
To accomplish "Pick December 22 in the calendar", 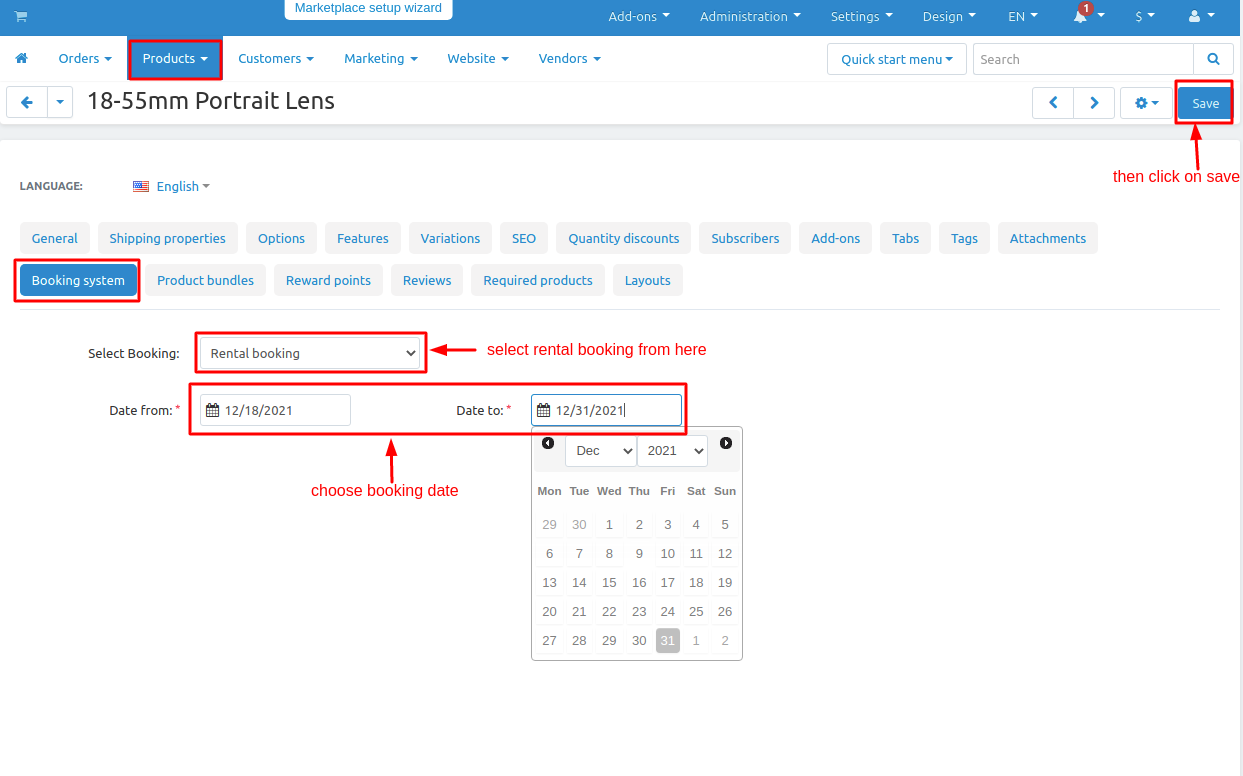I will pyautogui.click(x=609, y=611).
